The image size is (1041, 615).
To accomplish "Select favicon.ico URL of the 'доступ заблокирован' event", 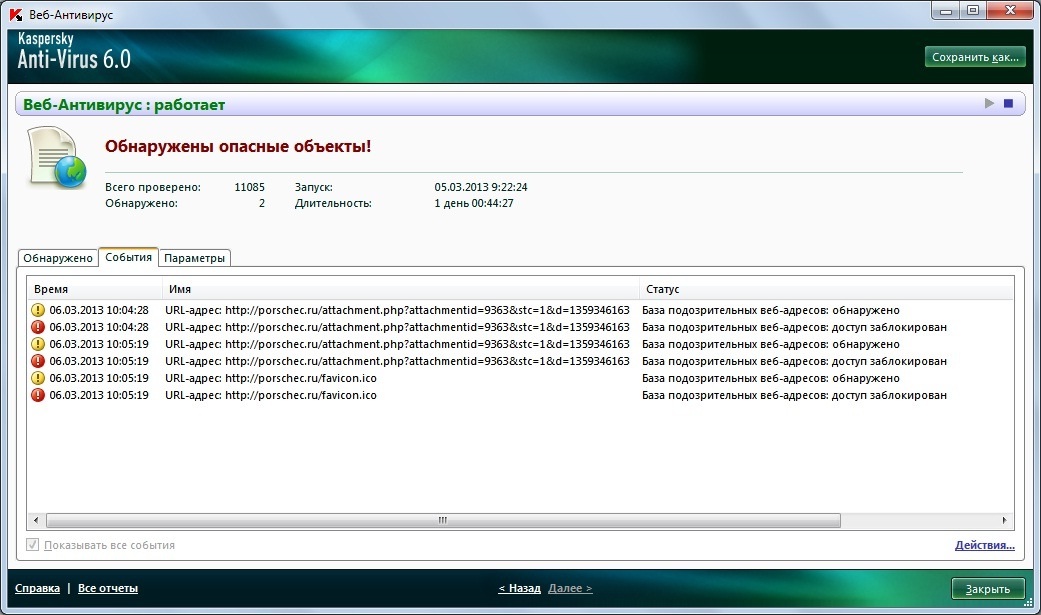I will coord(271,395).
